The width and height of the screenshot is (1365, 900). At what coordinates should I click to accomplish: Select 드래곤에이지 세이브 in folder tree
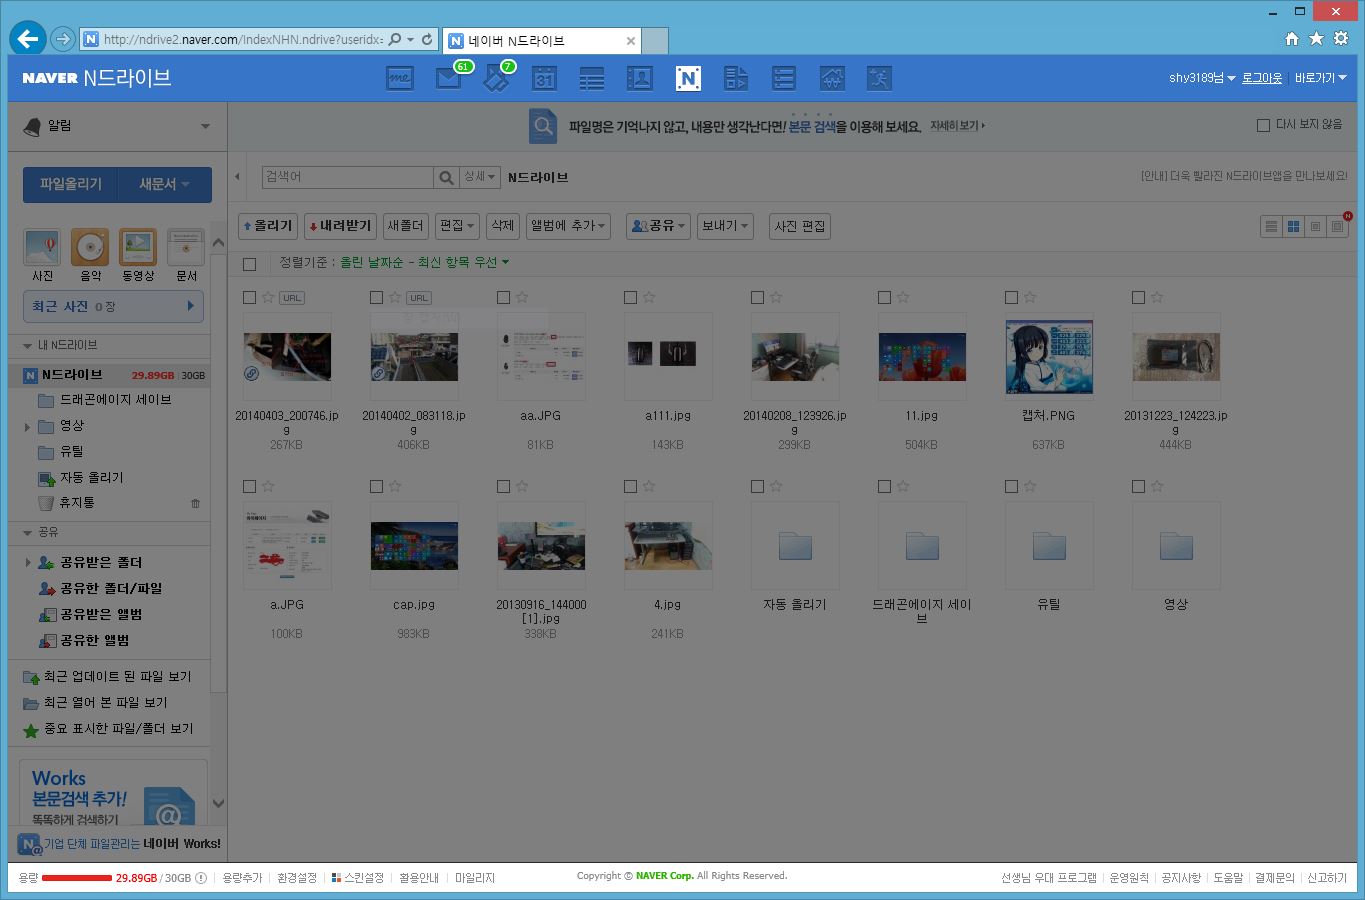coord(116,400)
